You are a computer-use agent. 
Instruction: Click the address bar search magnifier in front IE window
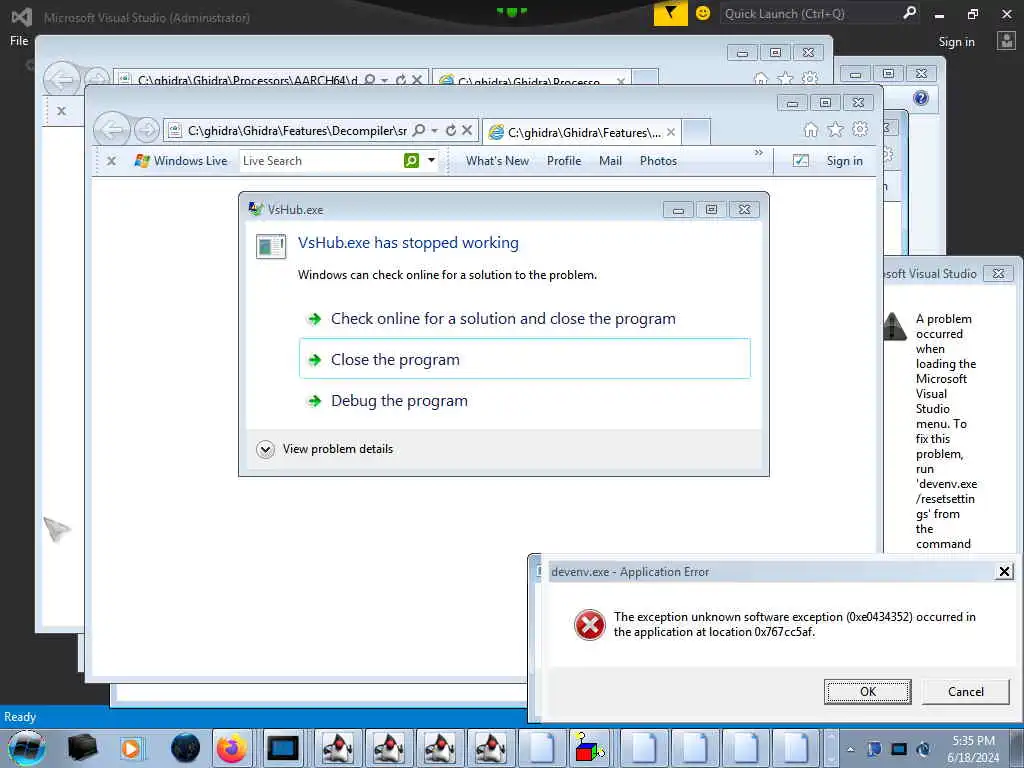419,131
